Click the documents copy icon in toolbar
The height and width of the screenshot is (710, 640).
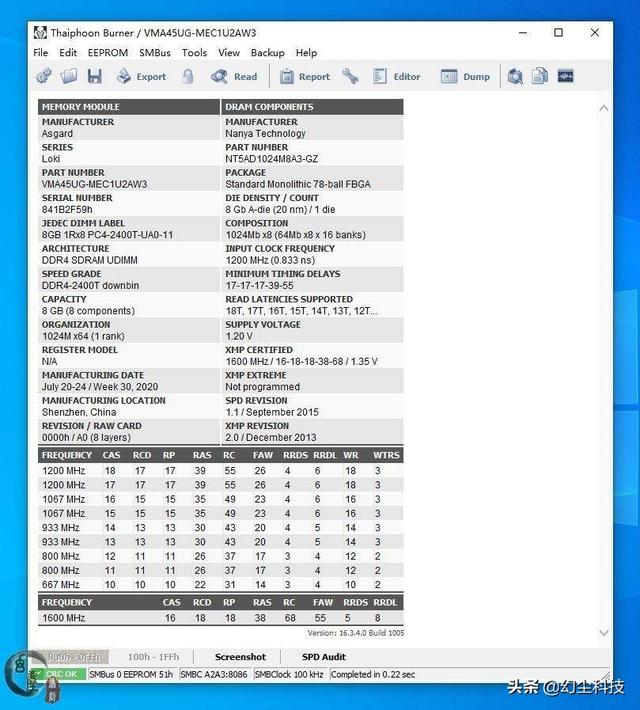pos(540,76)
